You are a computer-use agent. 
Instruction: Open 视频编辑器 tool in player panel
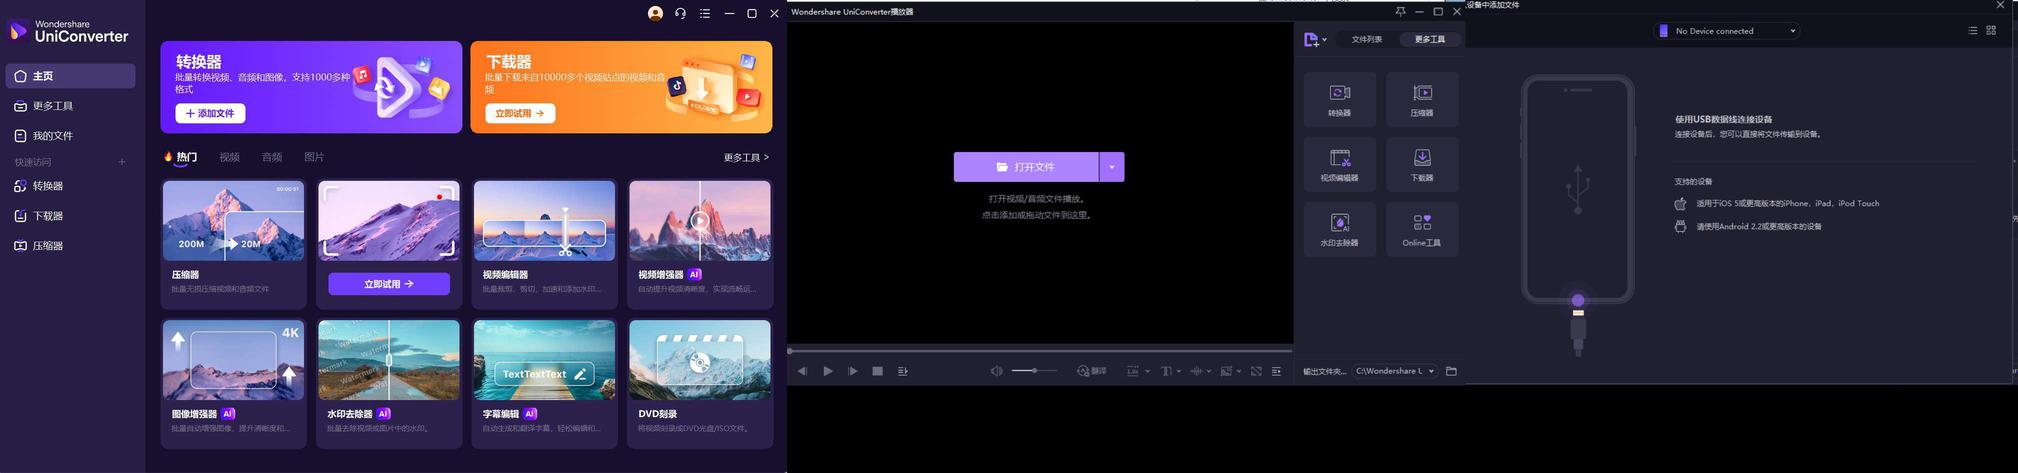click(x=1340, y=164)
